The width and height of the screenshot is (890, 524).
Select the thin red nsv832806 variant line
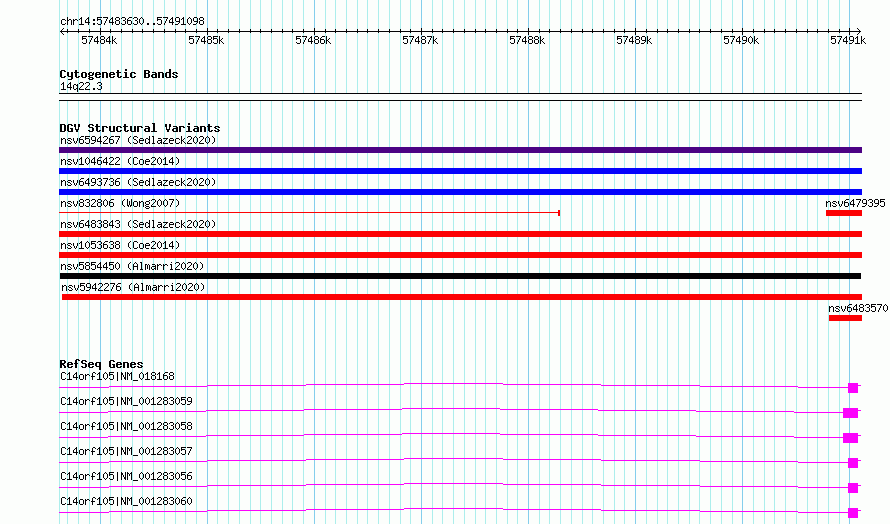(309, 213)
